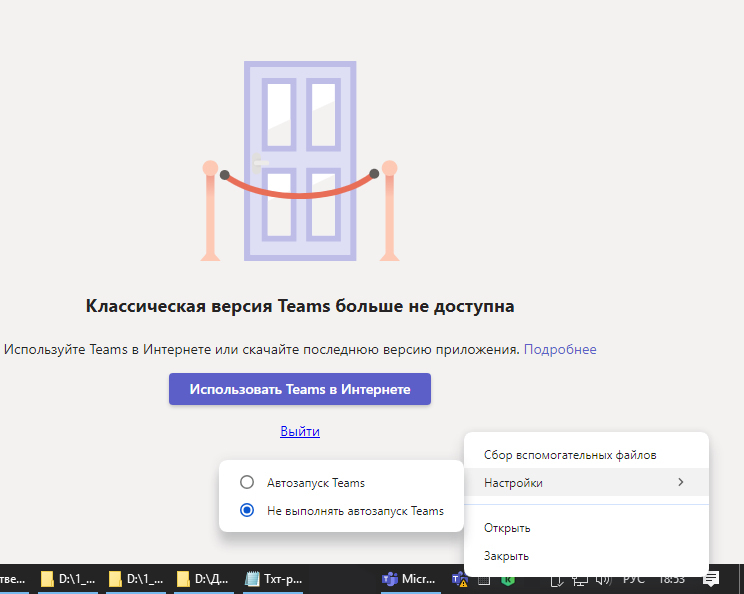Click the 18:53 taskbar clock
Viewport: 744px width, 594px height.
(x=671, y=578)
